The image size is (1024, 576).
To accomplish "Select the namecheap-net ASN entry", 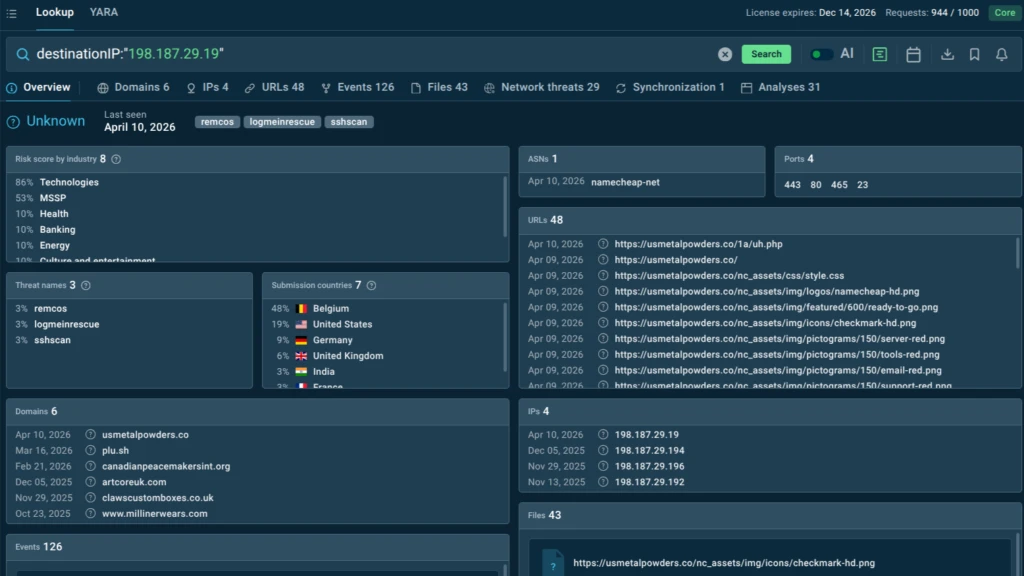I will pyautogui.click(x=625, y=182).
